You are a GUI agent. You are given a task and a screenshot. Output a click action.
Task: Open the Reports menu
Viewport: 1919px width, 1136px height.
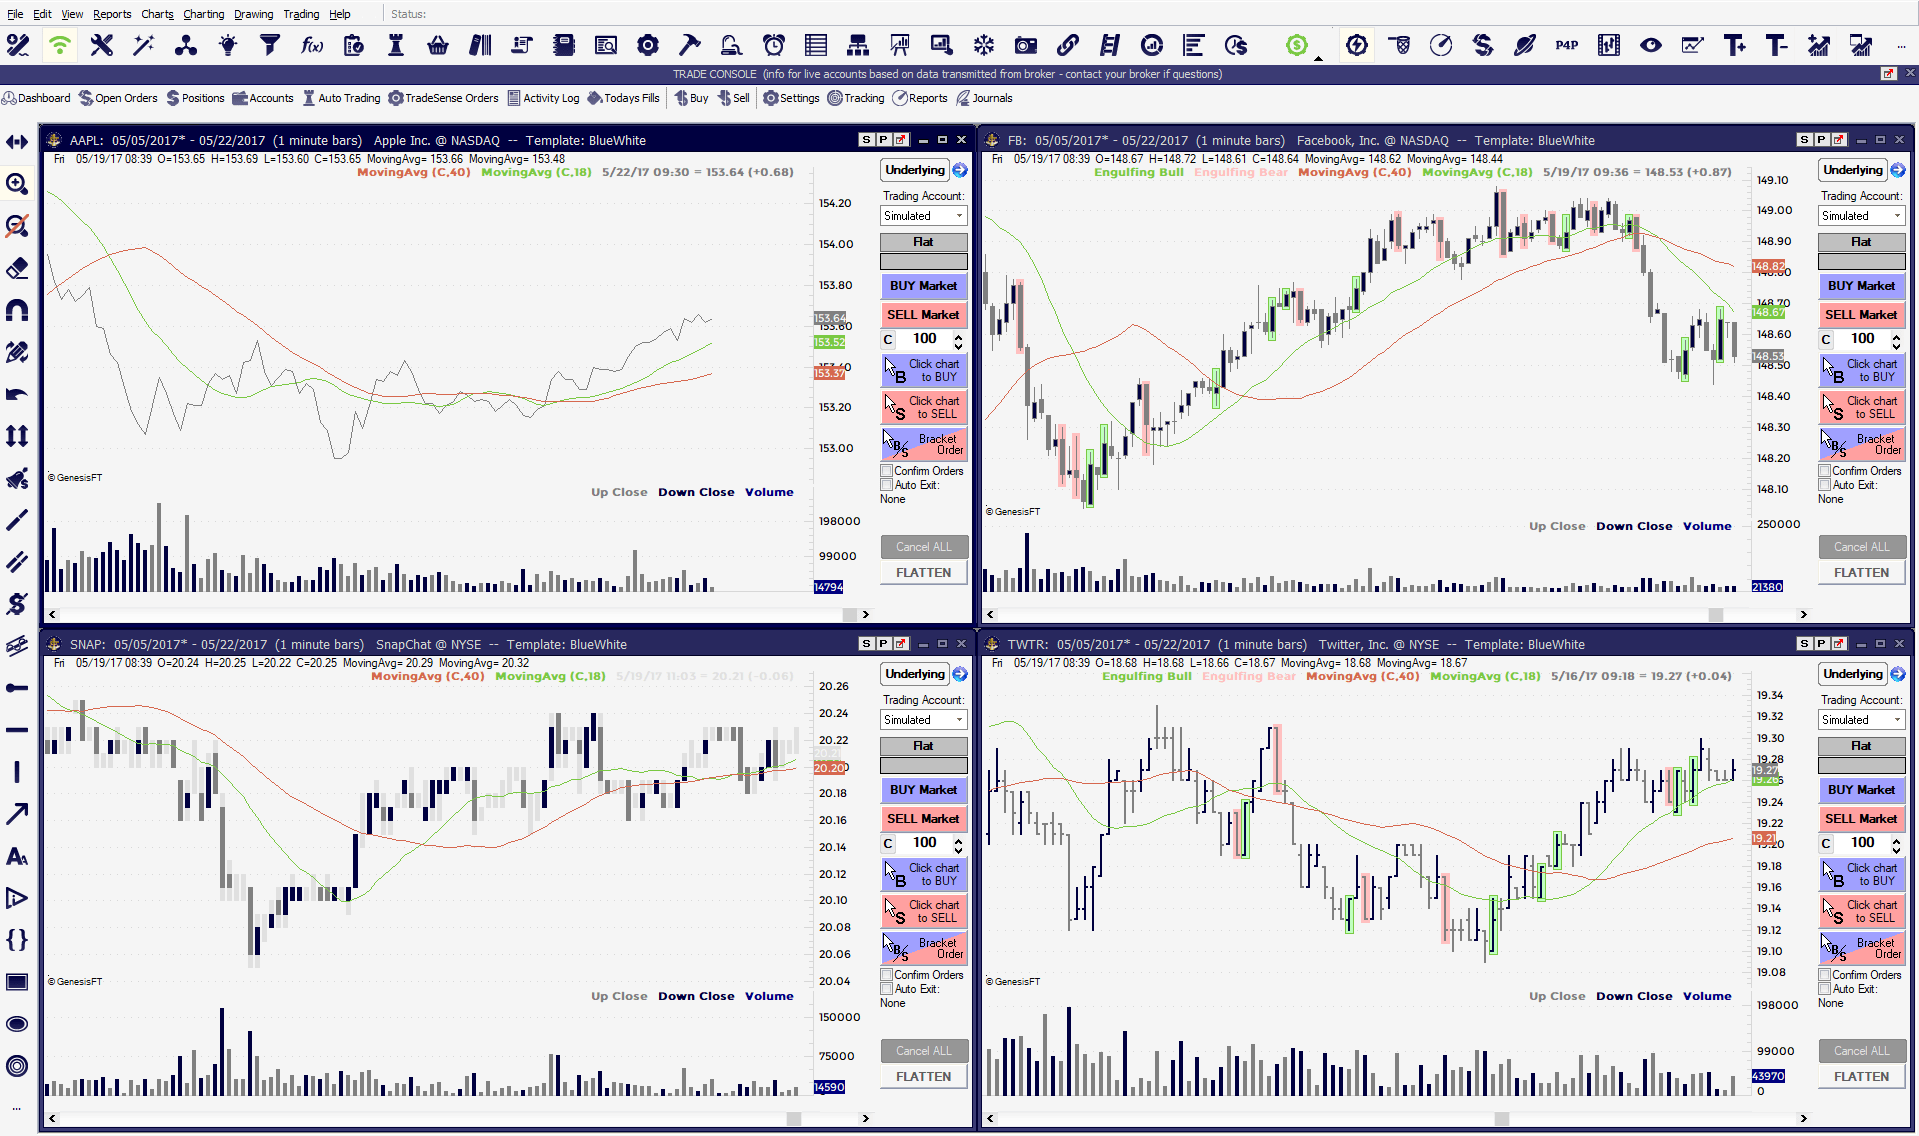pyautogui.click(x=112, y=14)
